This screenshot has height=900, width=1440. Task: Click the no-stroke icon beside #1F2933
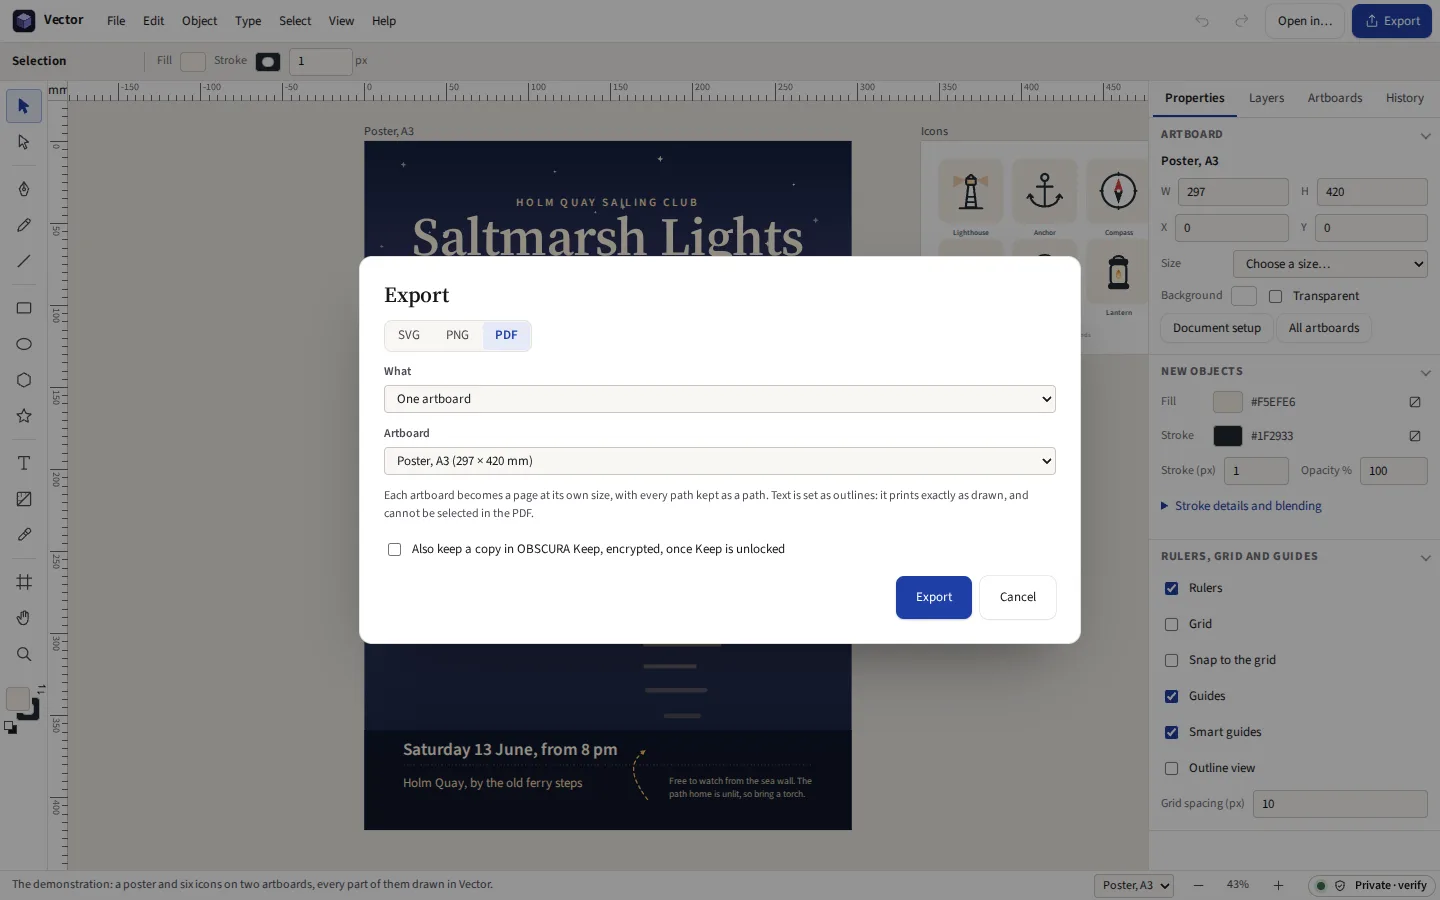(1415, 436)
